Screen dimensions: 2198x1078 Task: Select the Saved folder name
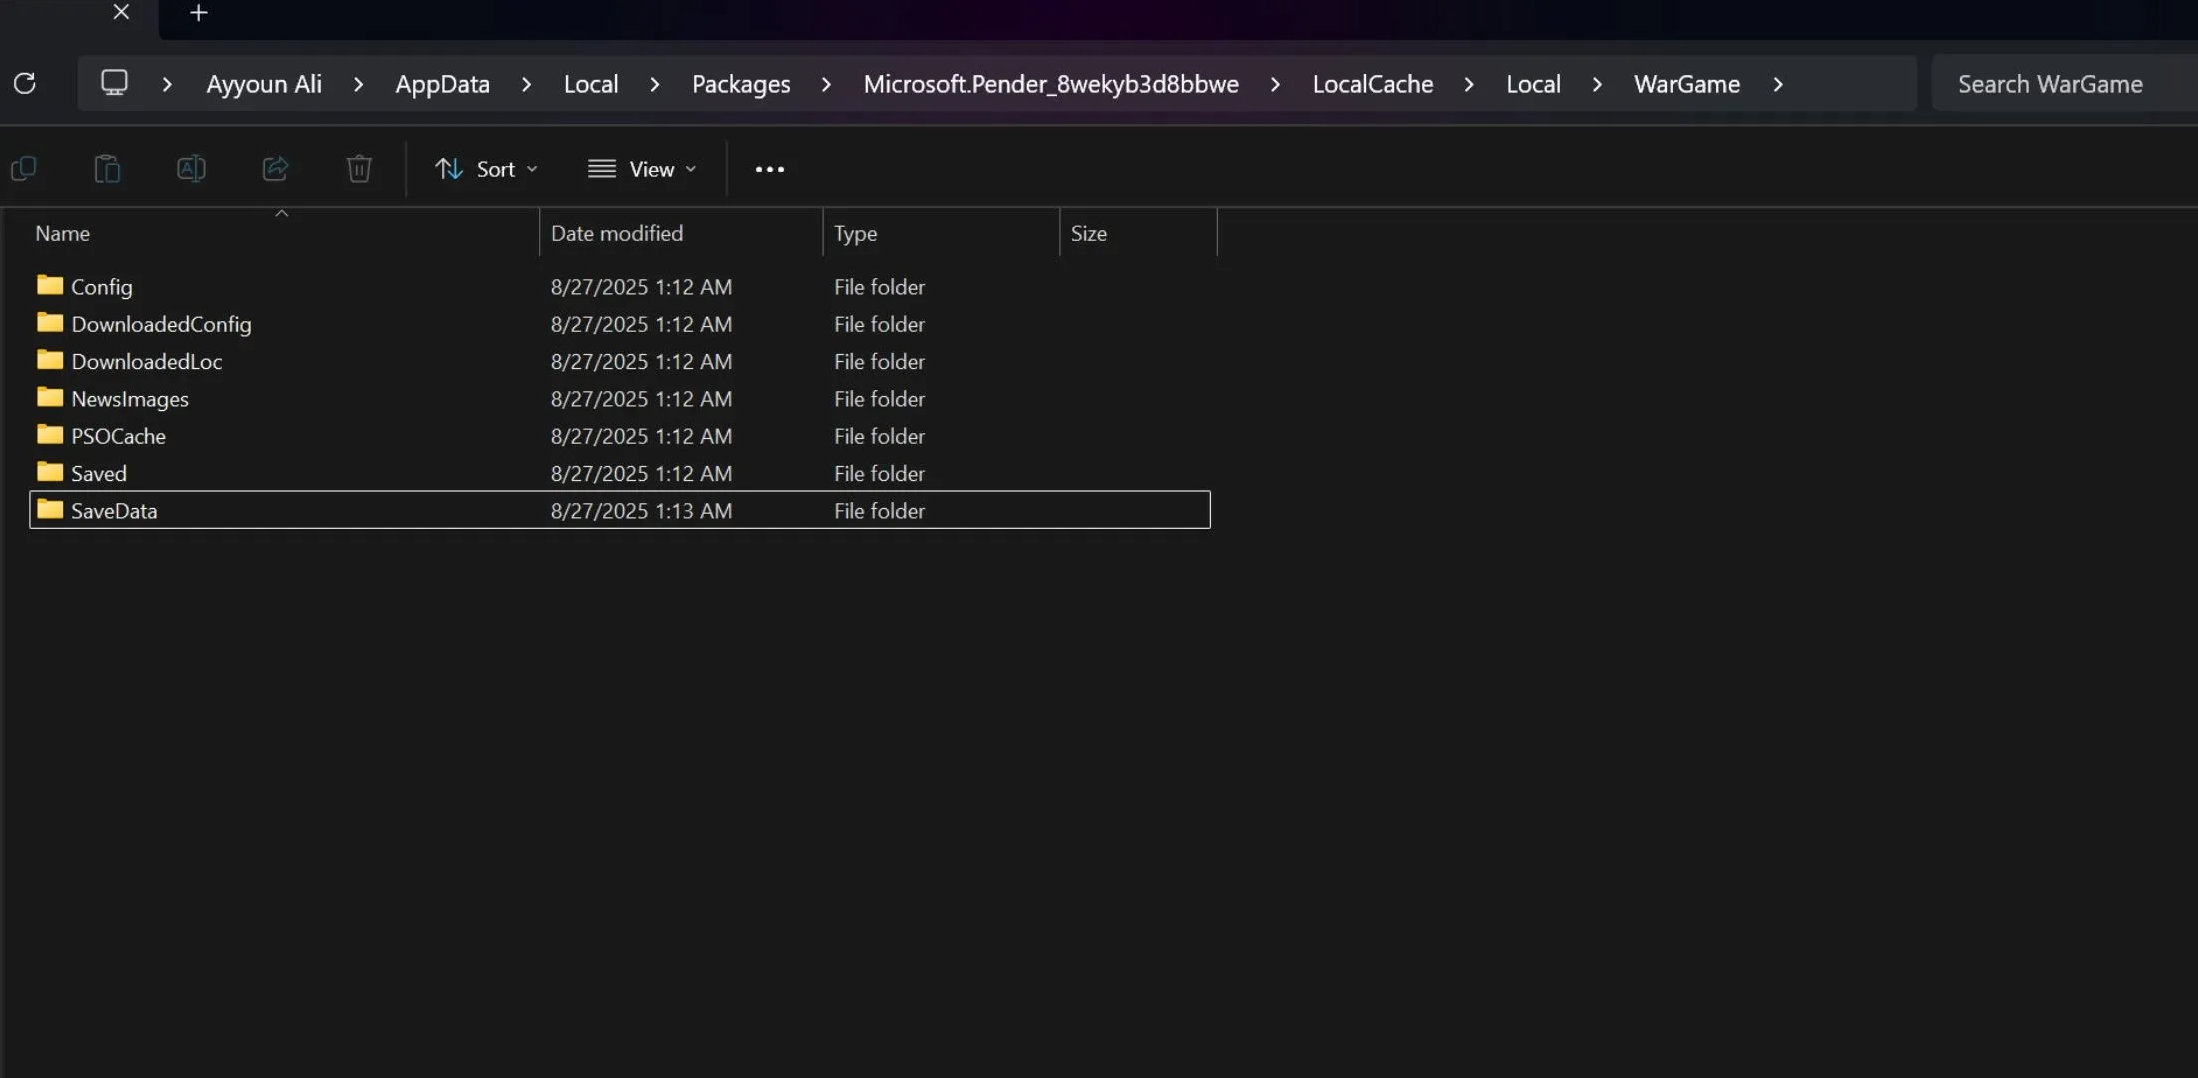point(99,473)
